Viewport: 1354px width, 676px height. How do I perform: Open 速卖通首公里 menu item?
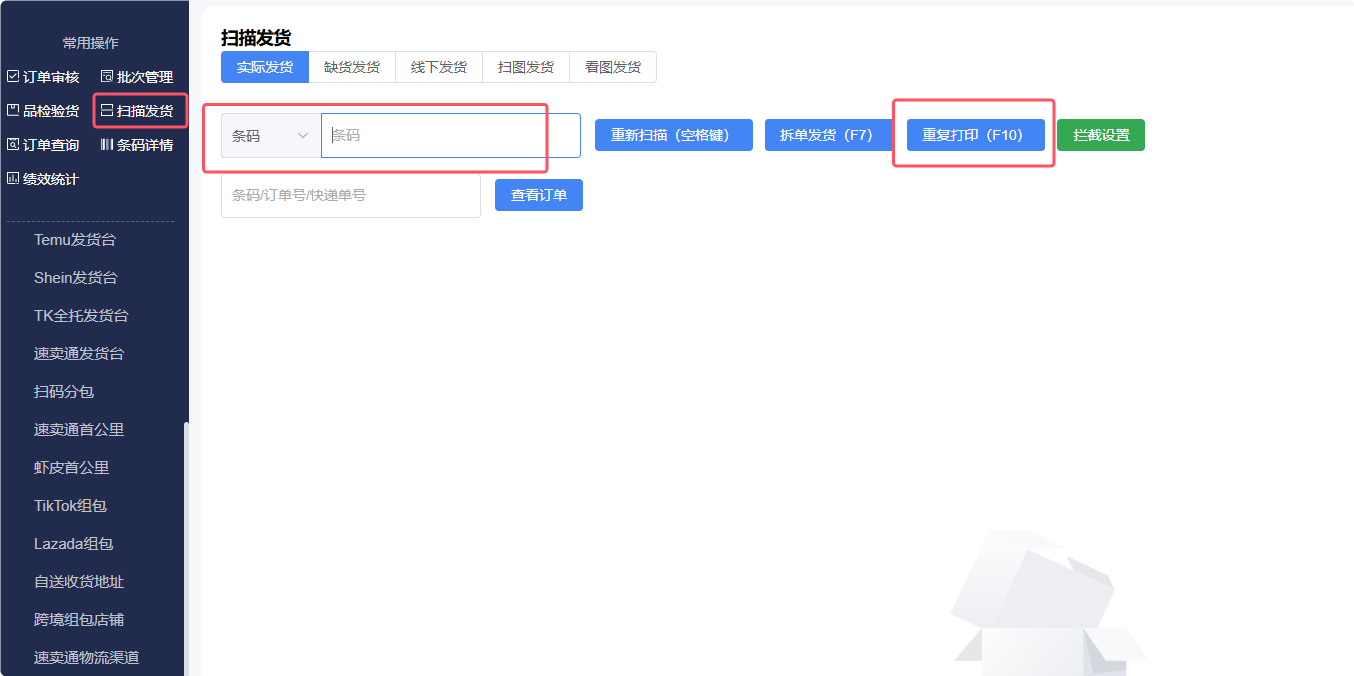79,429
